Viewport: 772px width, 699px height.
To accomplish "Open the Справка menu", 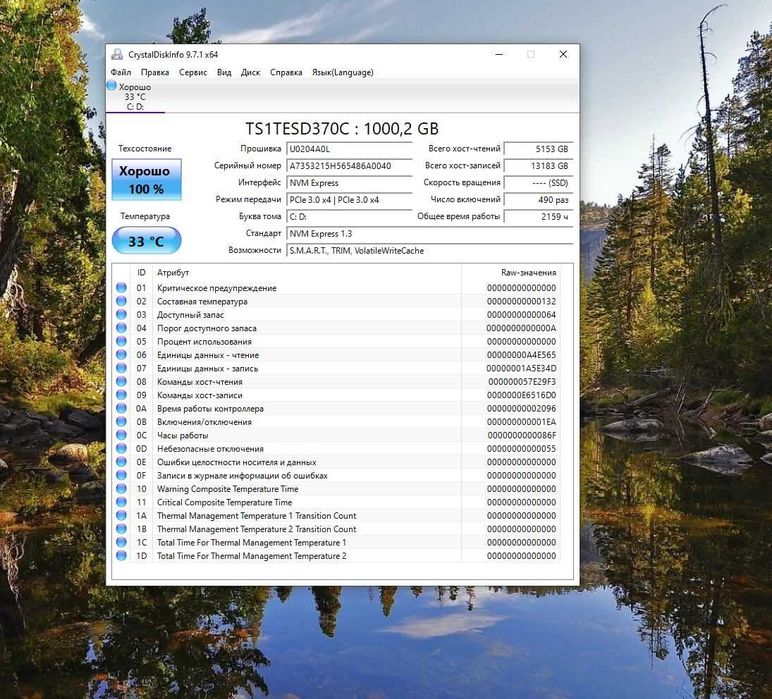I will pyautogui.click(x=286, y=72).
